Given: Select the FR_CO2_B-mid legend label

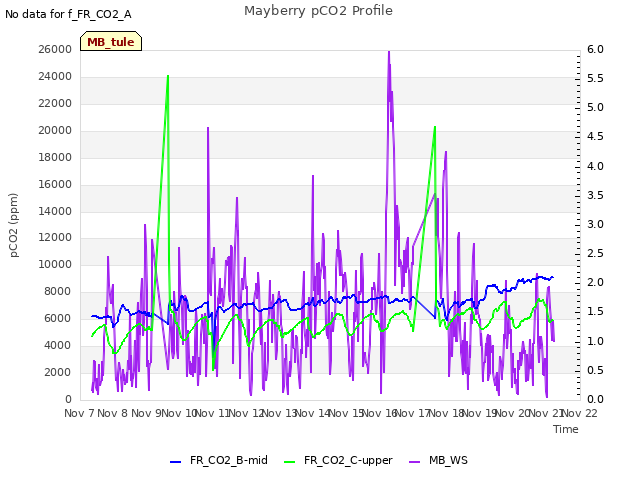Looking at the screenshot, I should click(229, 460).
